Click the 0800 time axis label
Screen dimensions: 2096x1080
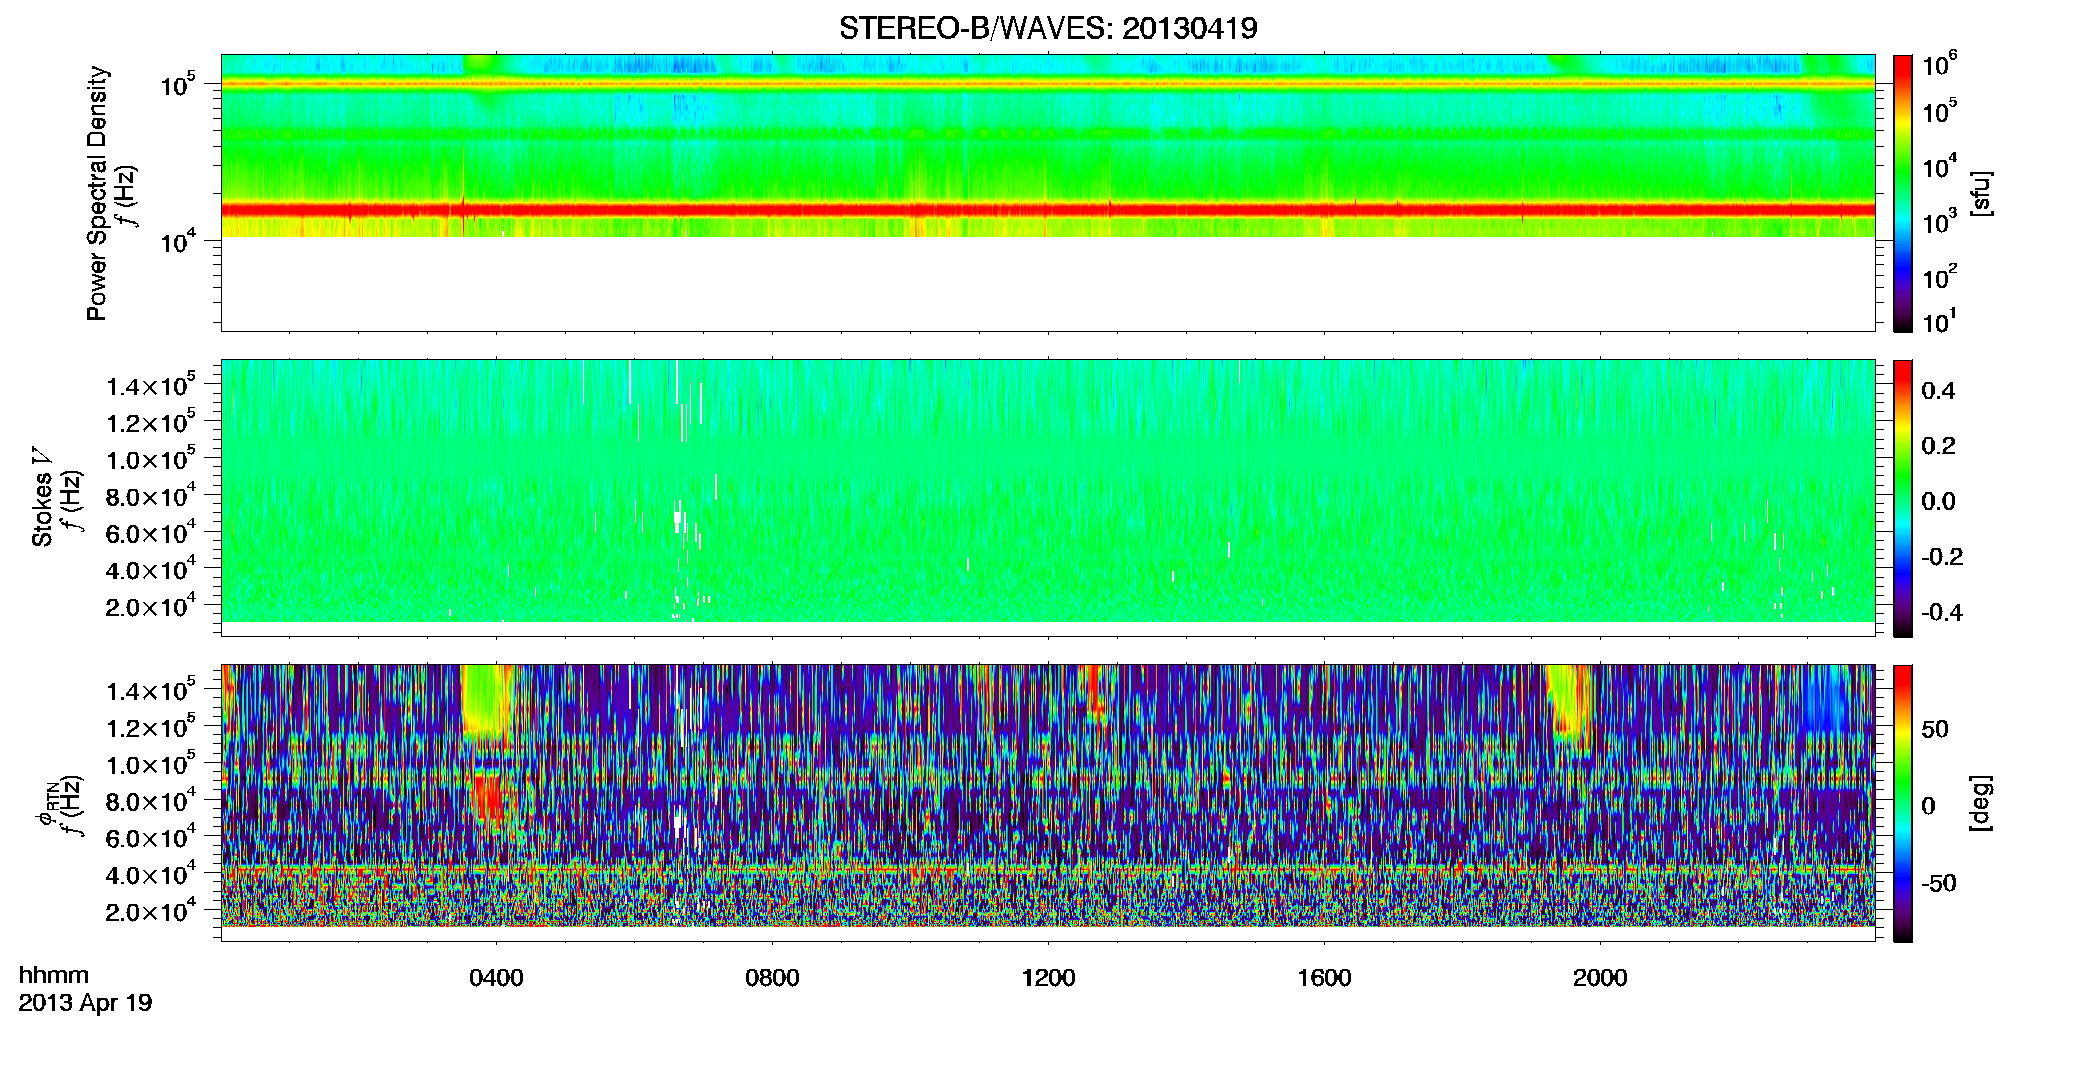point(773,978)
